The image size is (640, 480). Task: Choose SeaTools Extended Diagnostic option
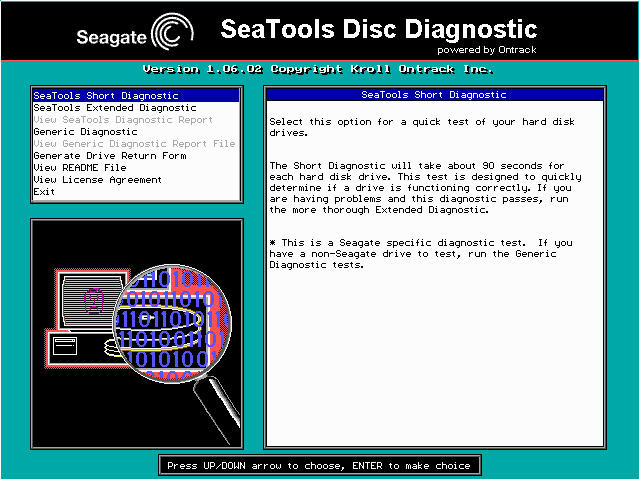[x=115, y=108]
